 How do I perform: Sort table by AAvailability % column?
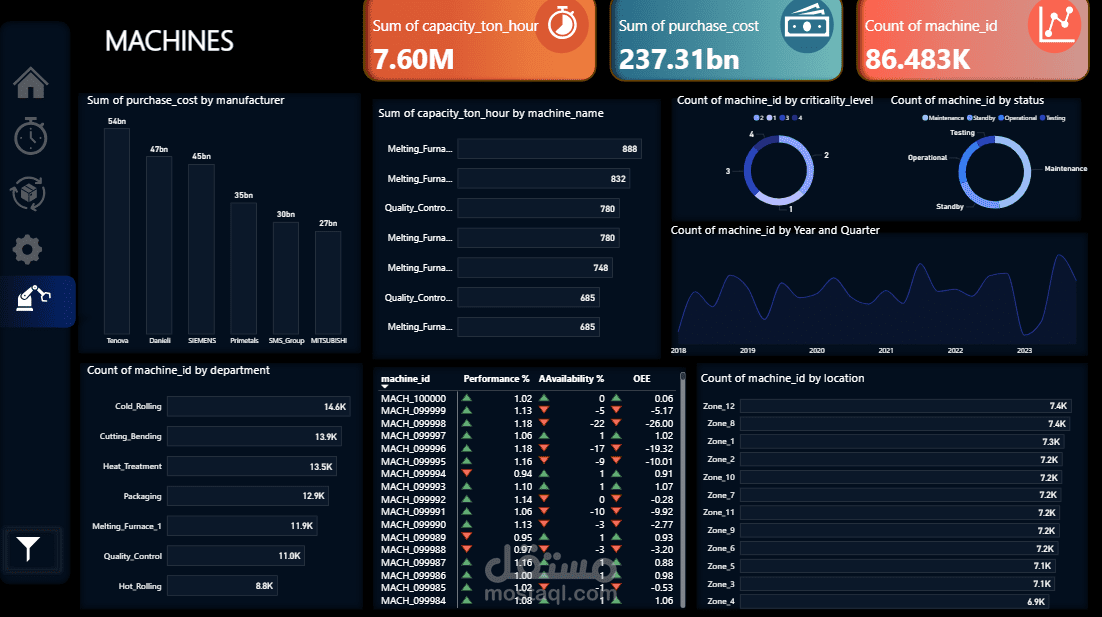pos(571,379)
